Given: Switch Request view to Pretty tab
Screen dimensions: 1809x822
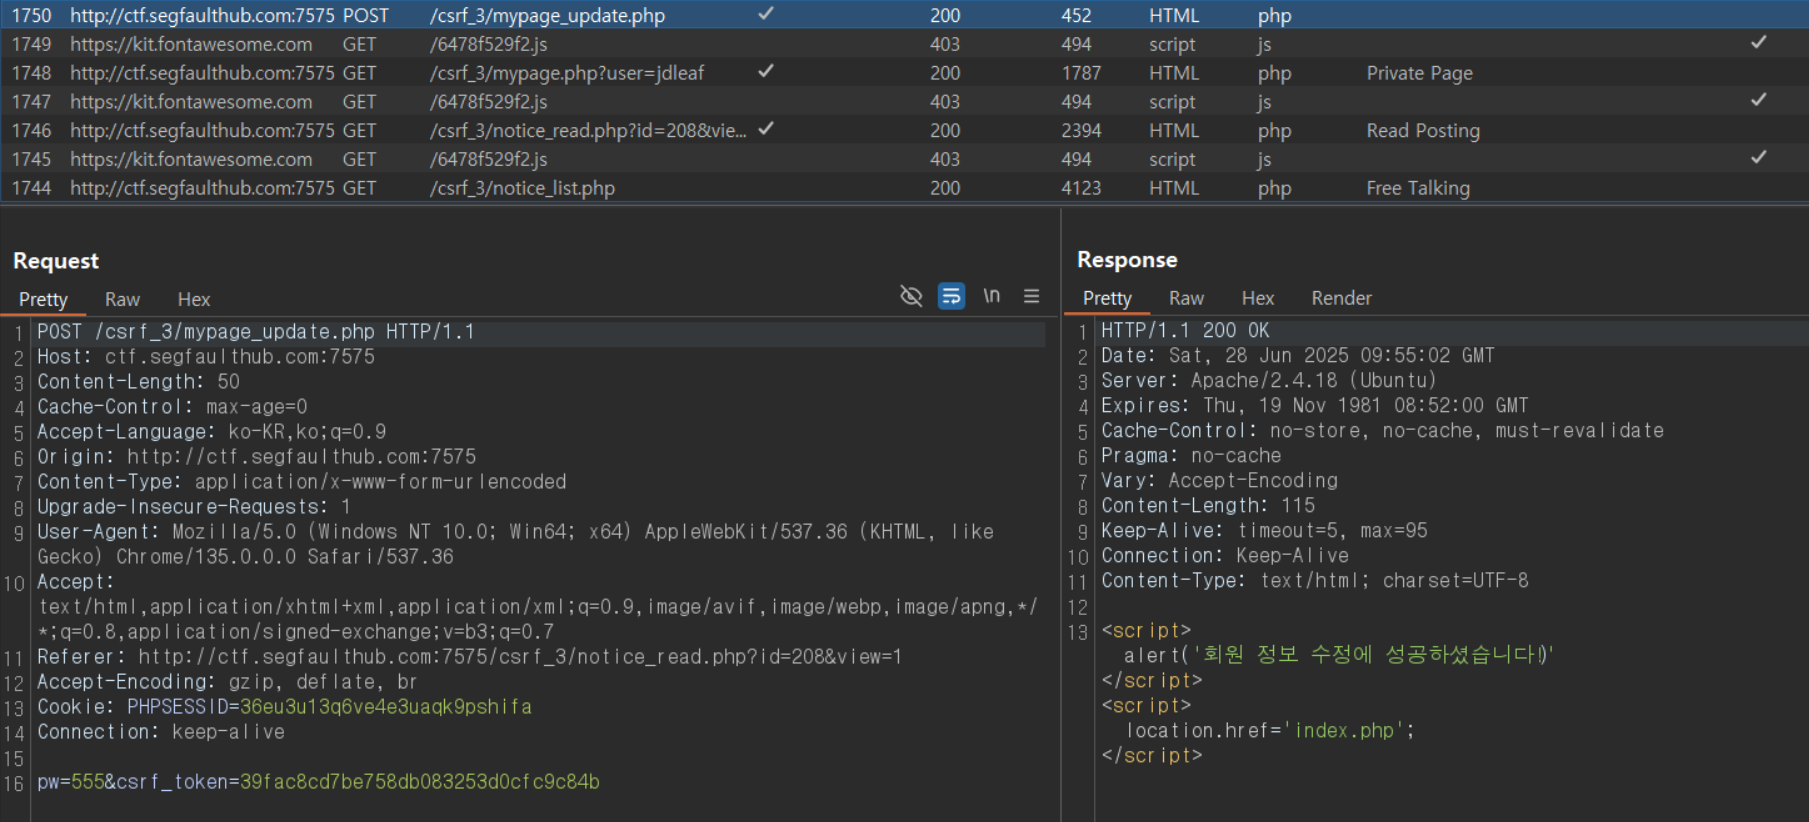Looking at the screenshot, I should click(x=43, y=299).
